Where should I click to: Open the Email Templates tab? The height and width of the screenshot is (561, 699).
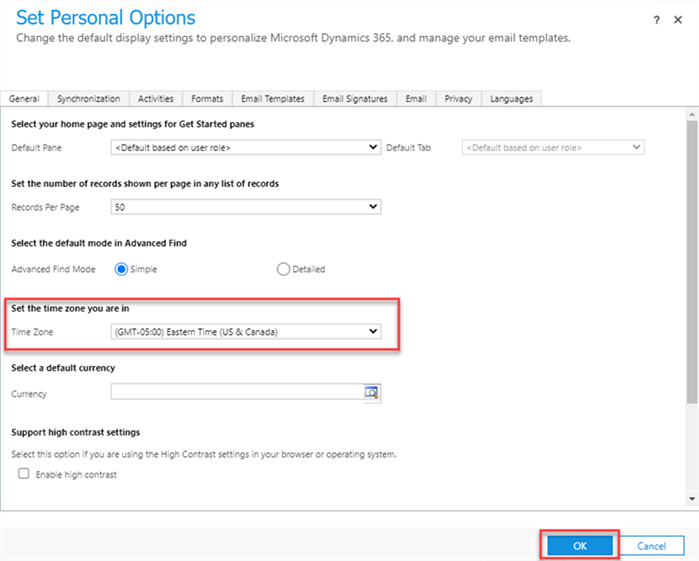pyautogui.click(x=273, y=99)
